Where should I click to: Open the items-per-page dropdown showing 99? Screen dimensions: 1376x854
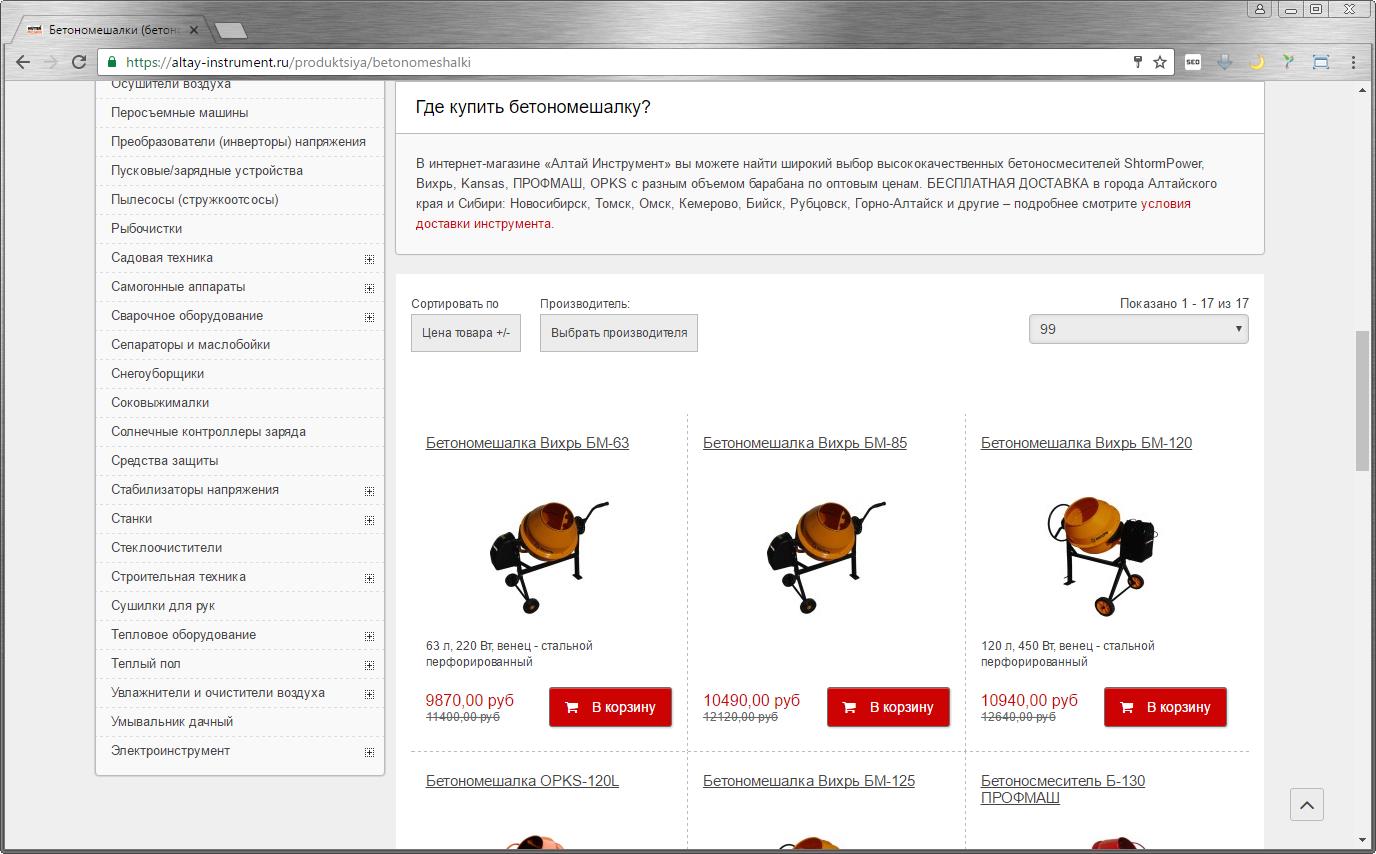pyautogui.click(x=1138, y=329)
